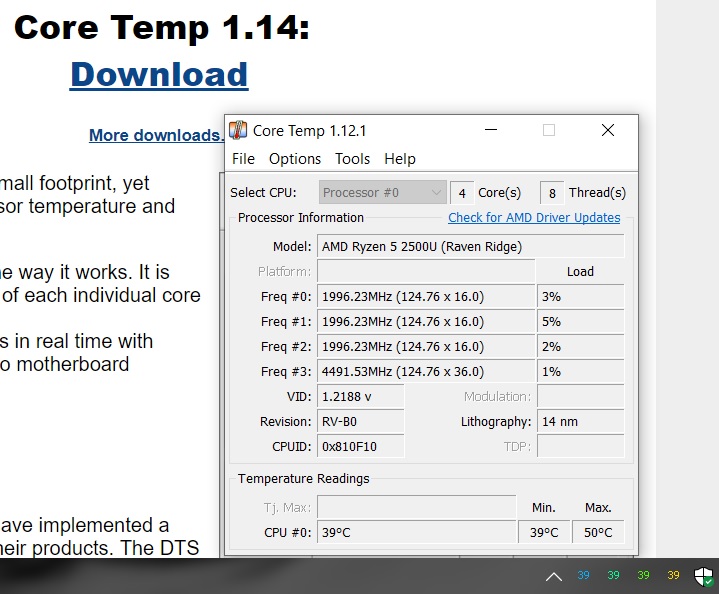
Task: Click the Core Temp thermometer title icon
Action: pos(238,130)
